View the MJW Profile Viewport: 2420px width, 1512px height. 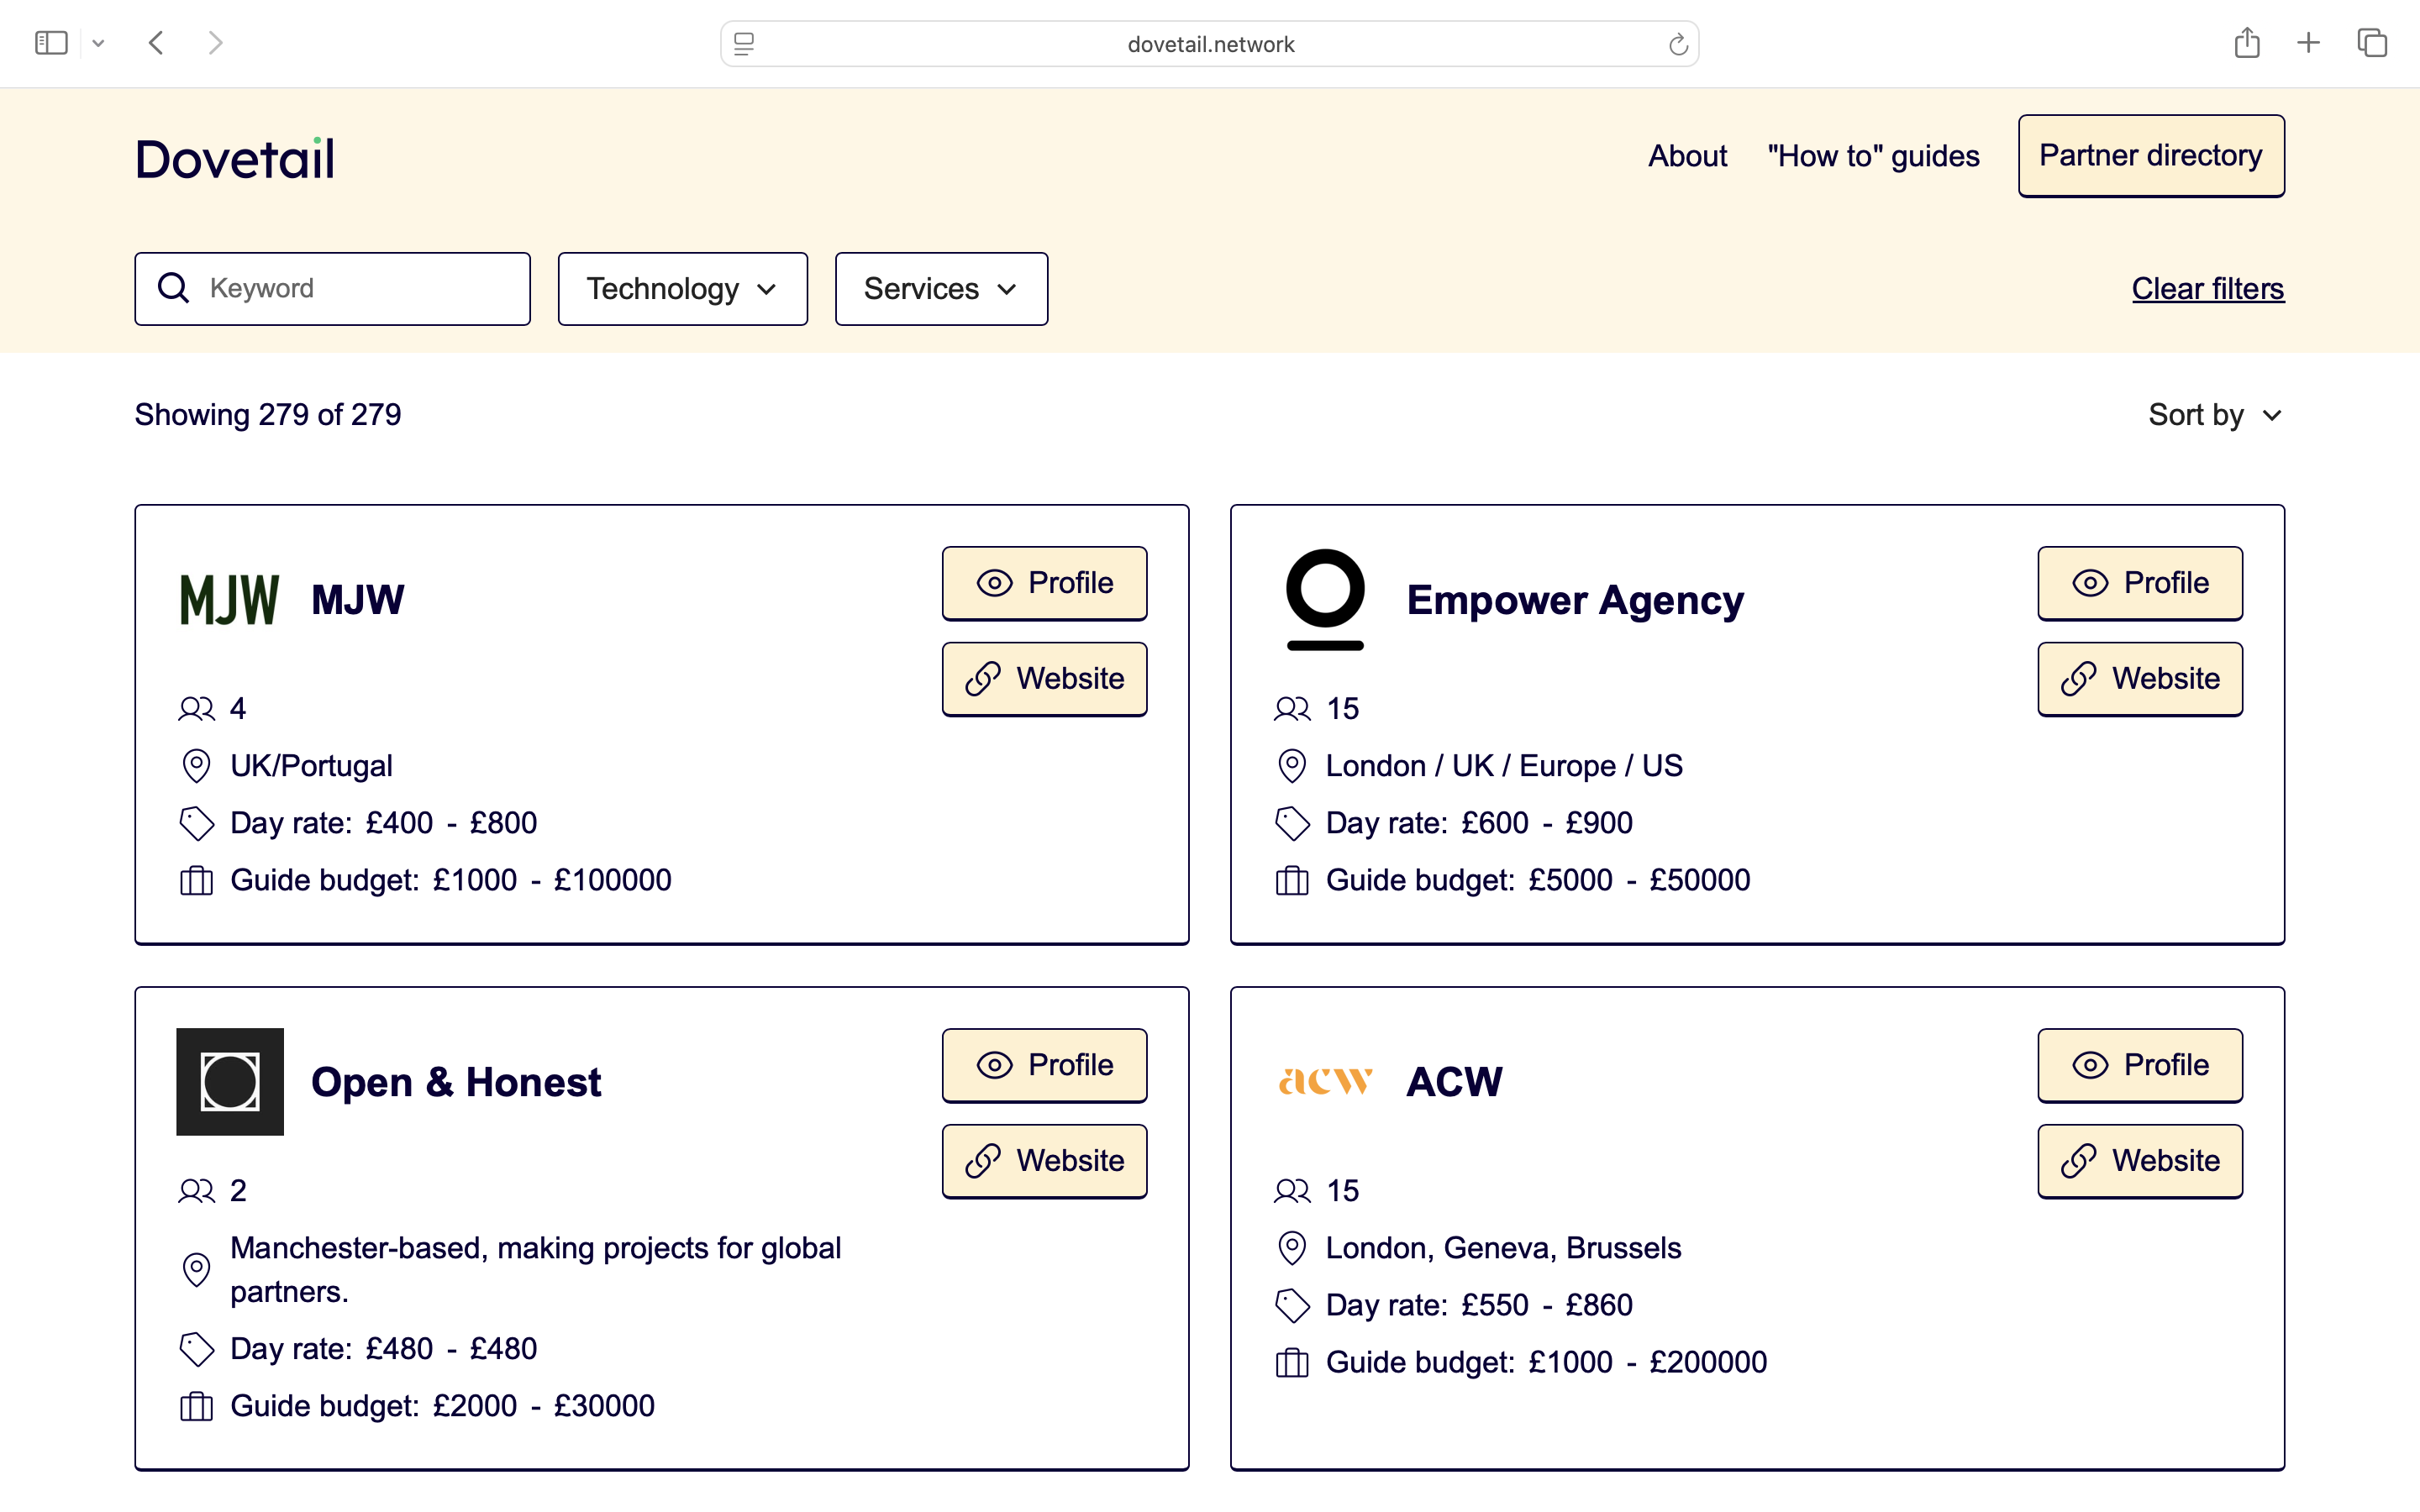1044,583
